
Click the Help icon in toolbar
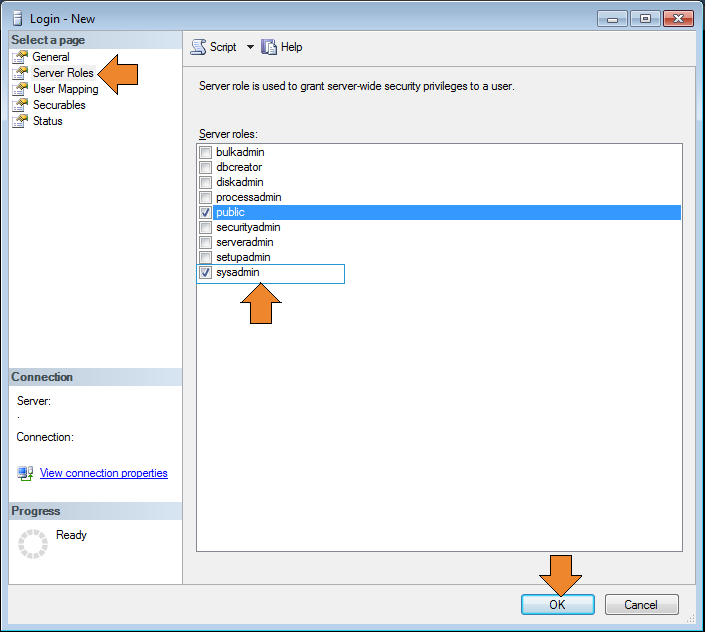pos(269,47)
